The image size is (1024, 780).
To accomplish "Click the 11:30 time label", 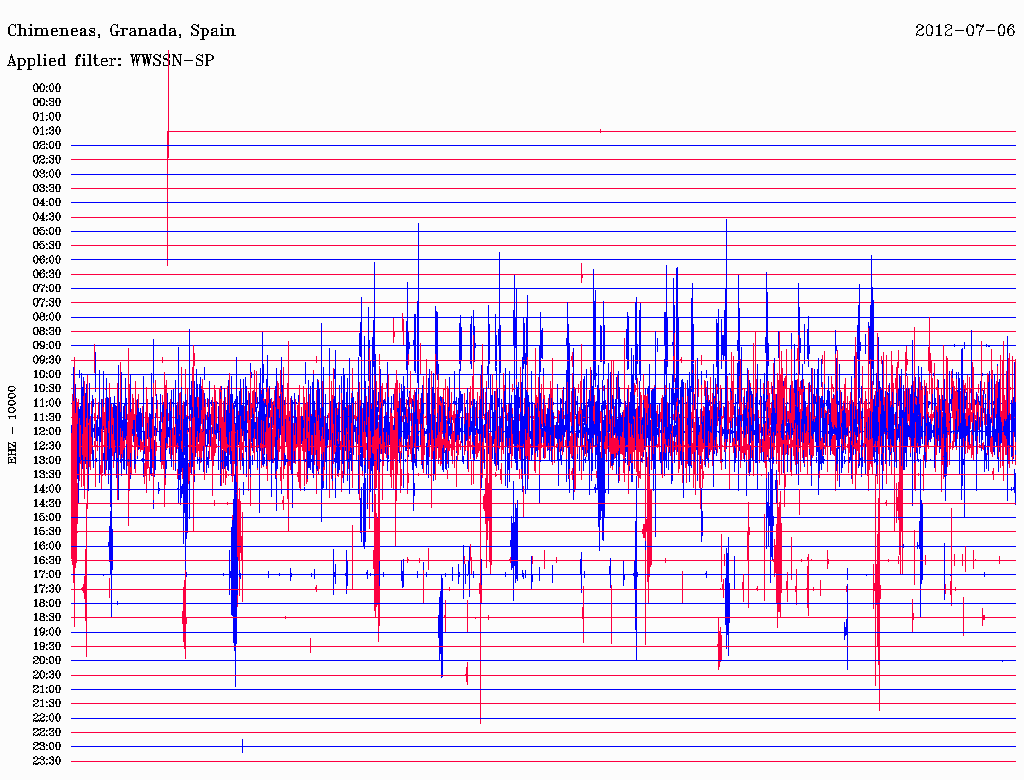I will [x=47, y=417].
